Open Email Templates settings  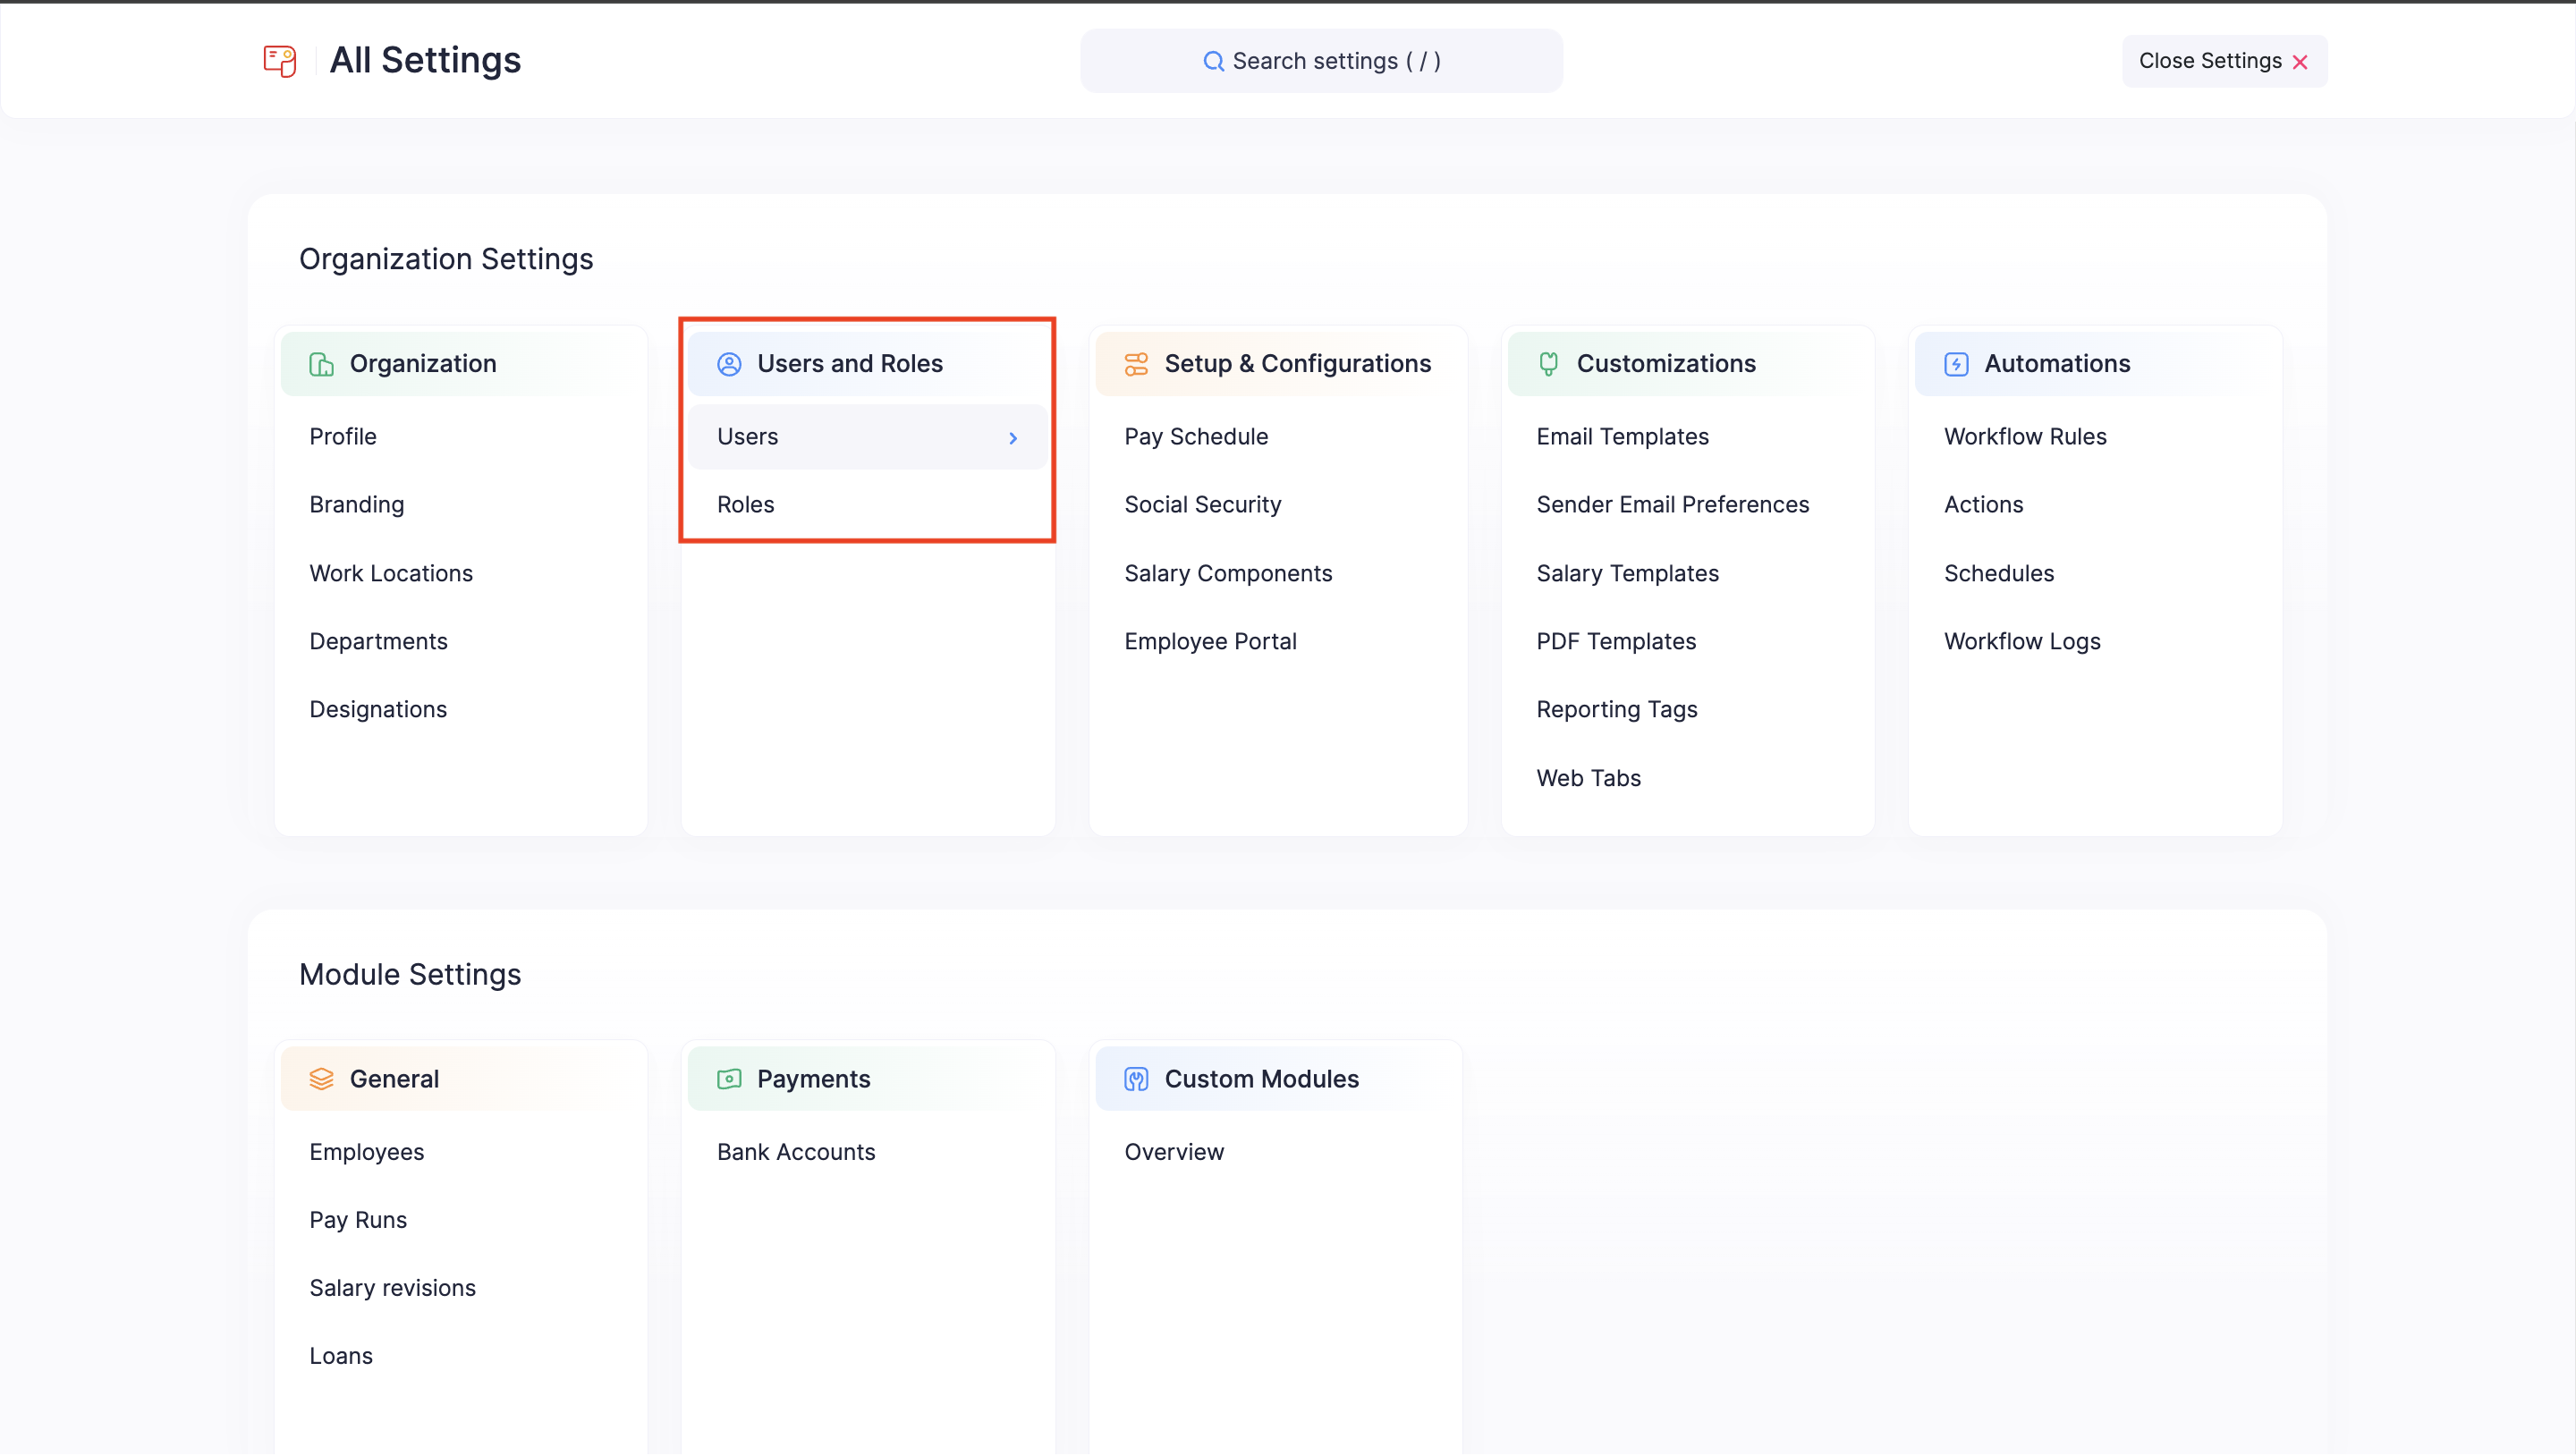pos(1622,436)
